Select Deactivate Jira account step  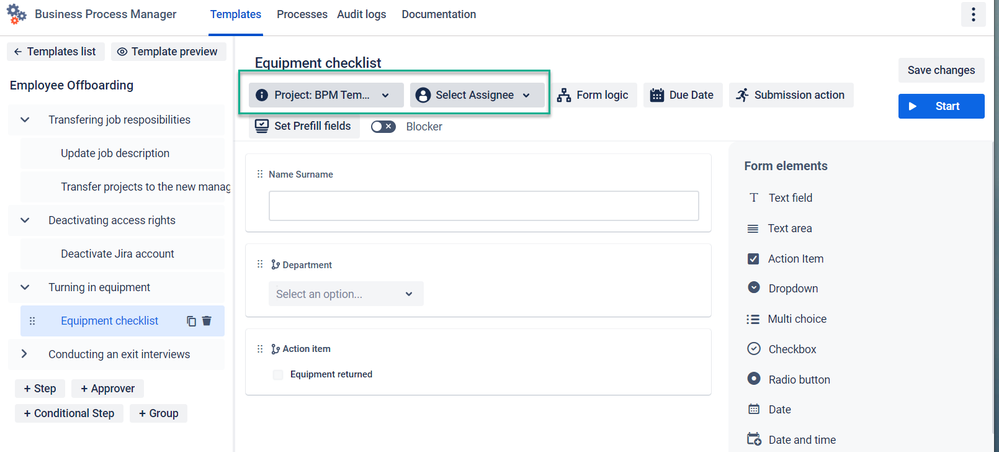pos(122,254)
